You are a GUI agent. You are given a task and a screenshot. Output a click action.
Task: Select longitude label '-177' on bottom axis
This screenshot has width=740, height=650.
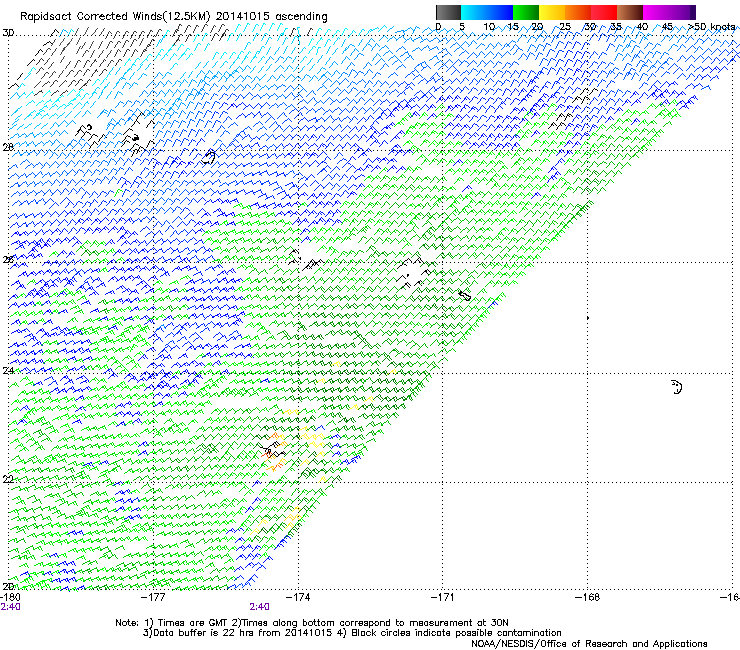coord(153,597)
